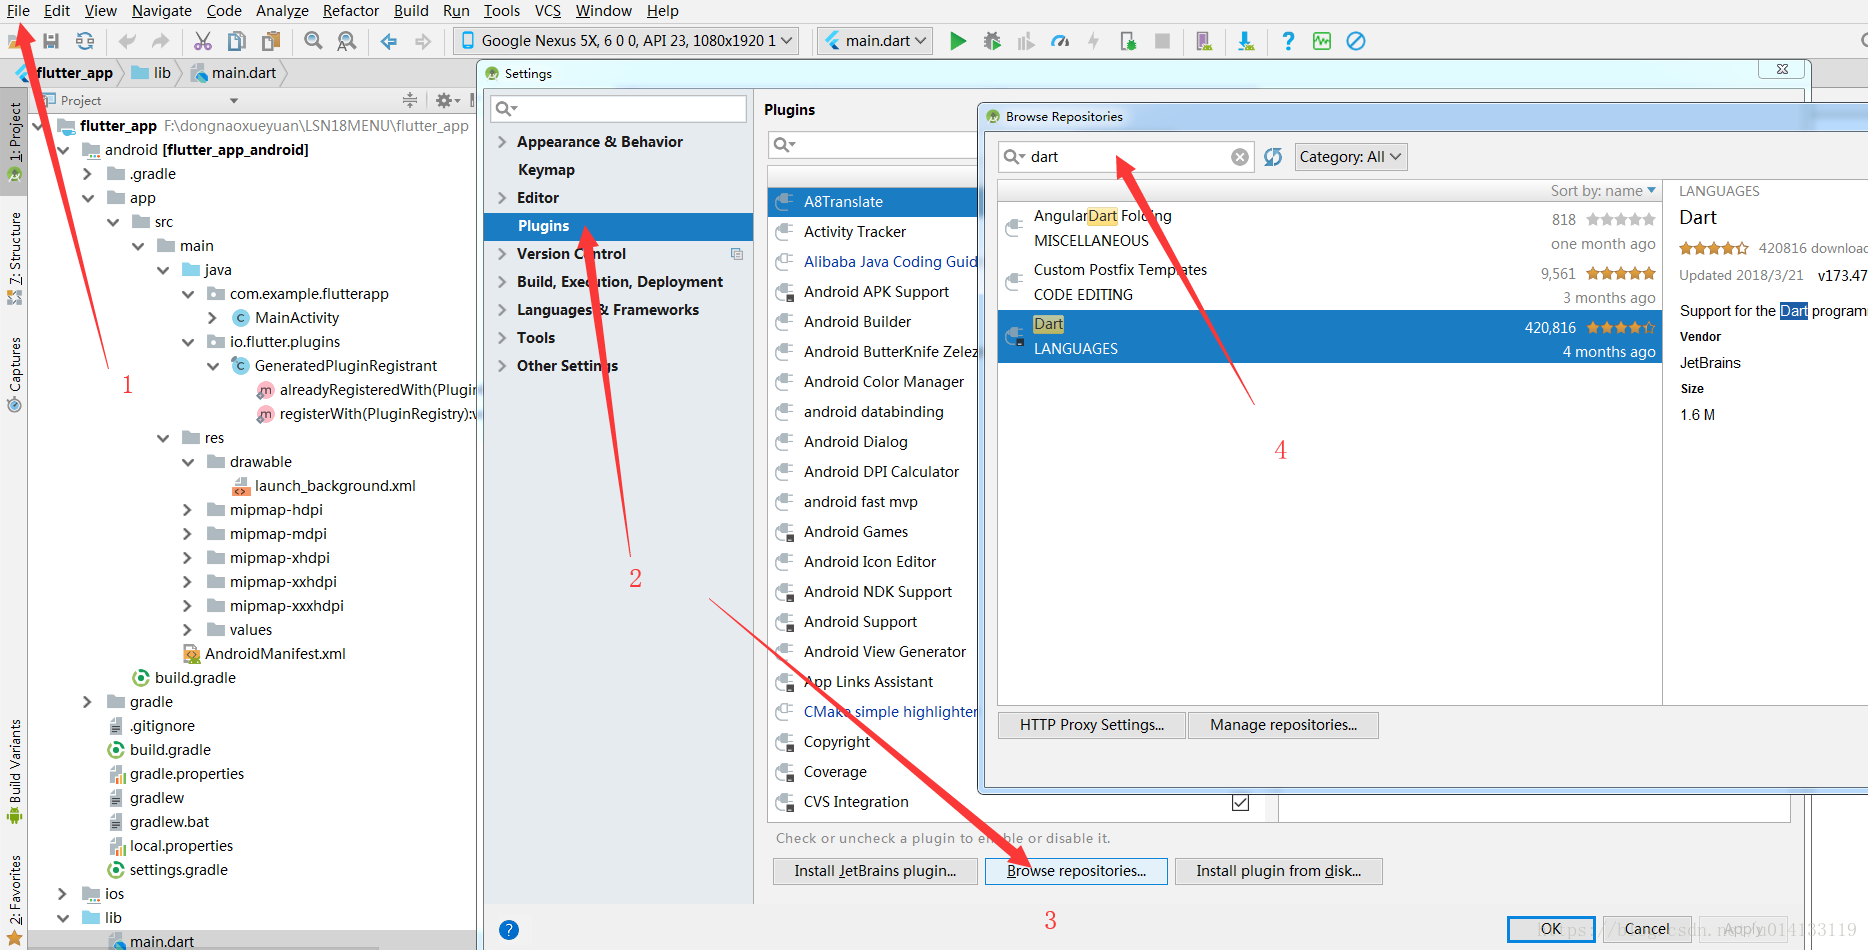Select Dart plugin in repository results

pos(1329,337)
